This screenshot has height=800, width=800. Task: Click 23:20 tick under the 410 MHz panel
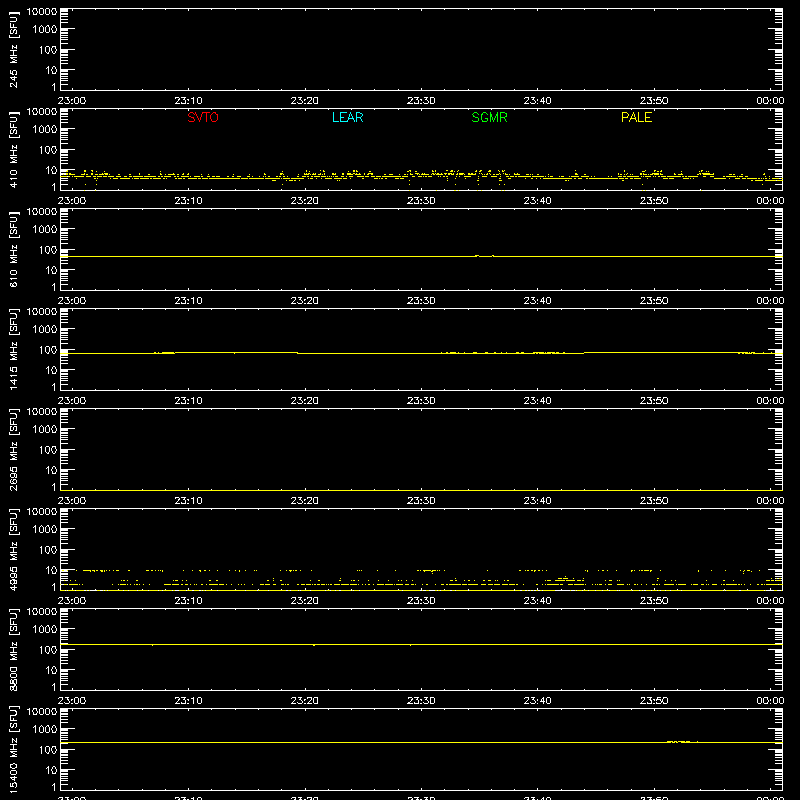click(x=305, y=201)
